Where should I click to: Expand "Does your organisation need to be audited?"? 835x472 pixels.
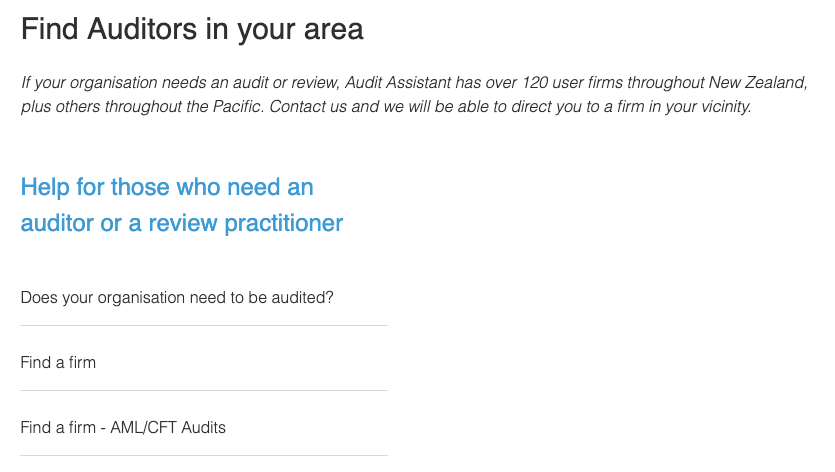[204, 297]
